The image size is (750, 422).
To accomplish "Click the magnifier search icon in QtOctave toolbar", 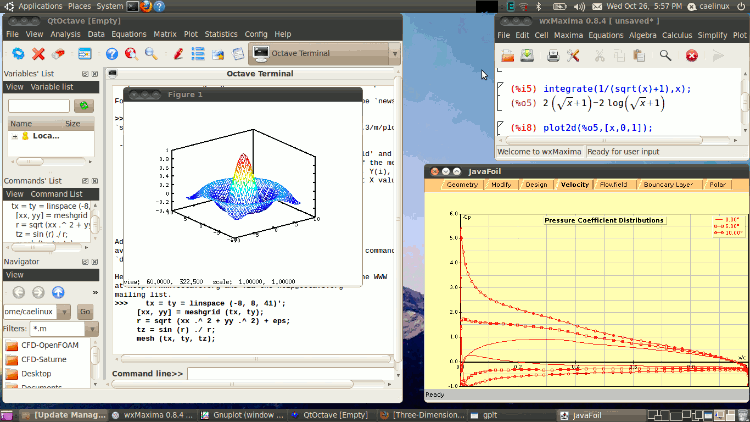I will pyautogui.click(x=151, y=53).
